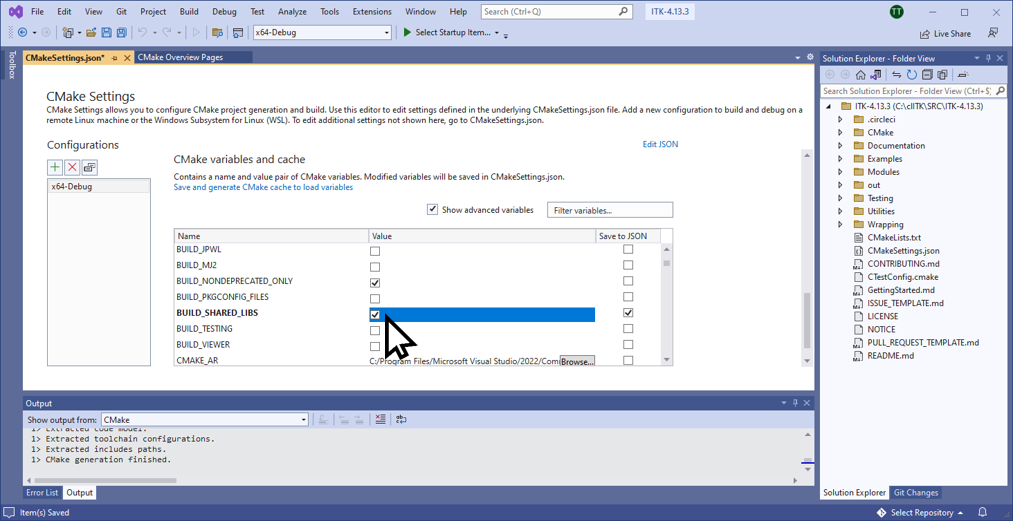Expand the Modules folder

tap(840, 172)
